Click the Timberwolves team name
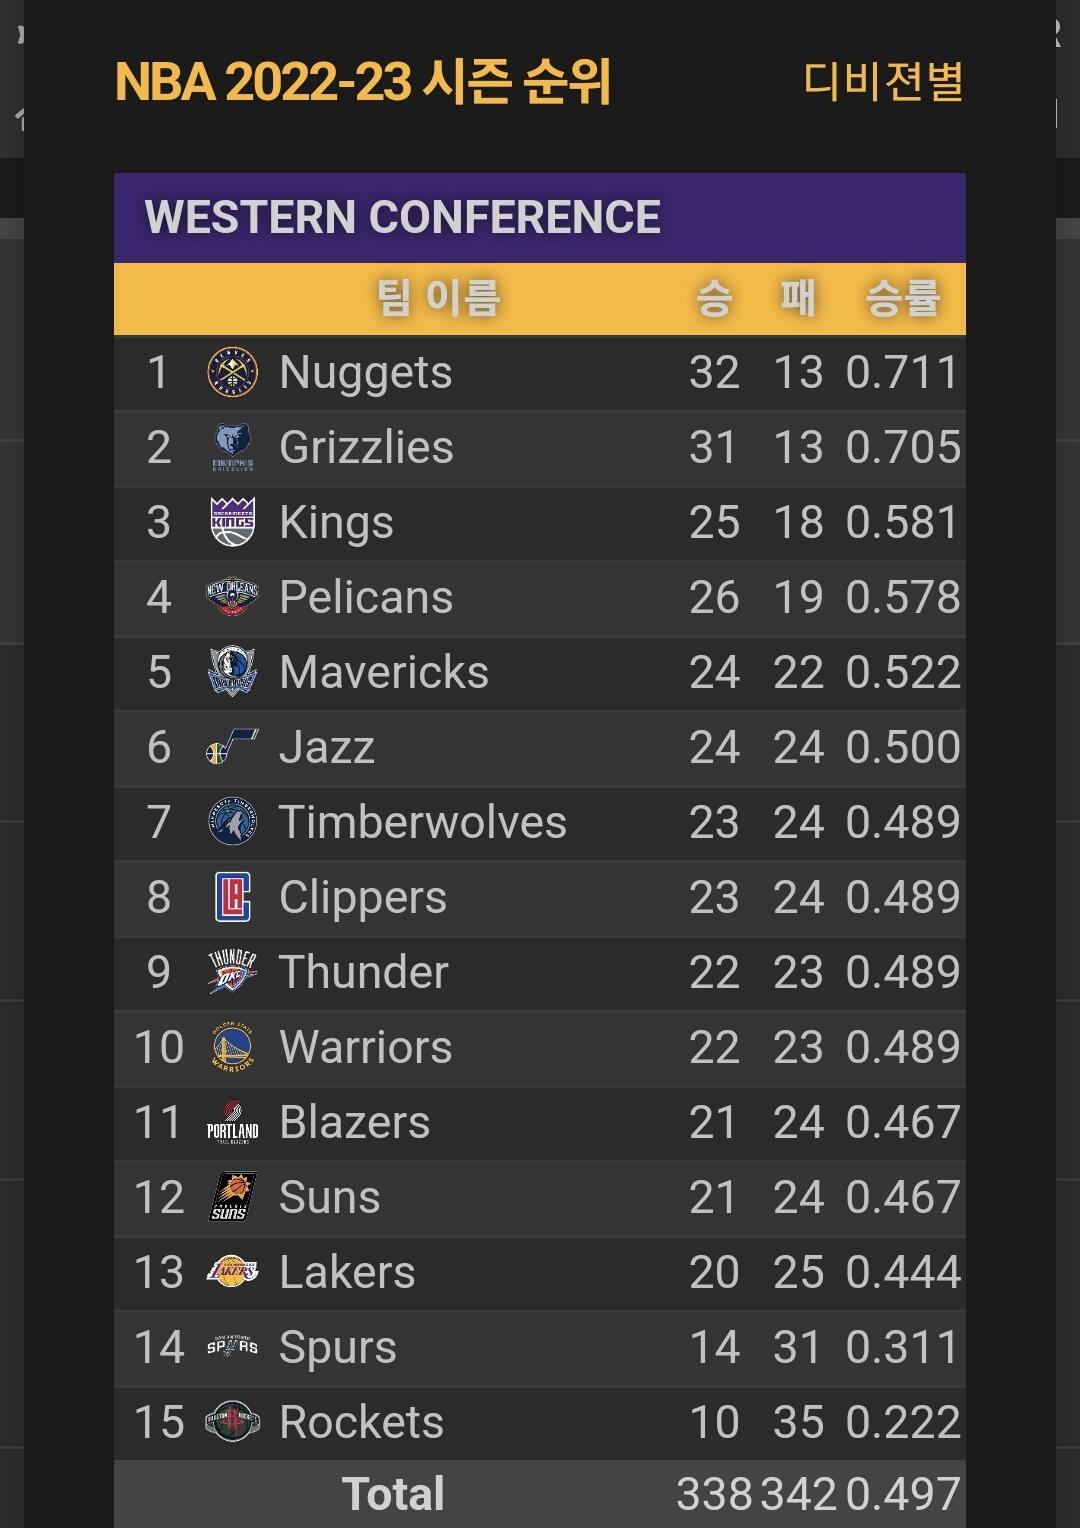 [x=422, y=822]
